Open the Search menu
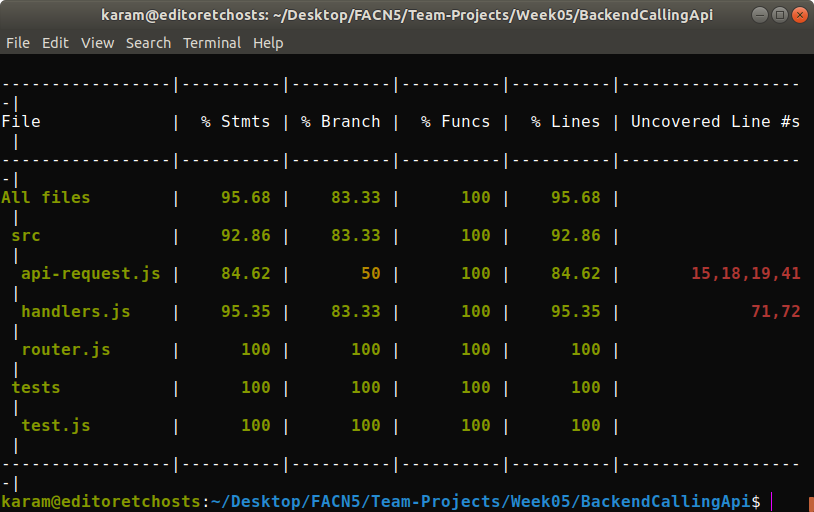Screen dimensions: 814x512 coord(148,43)
